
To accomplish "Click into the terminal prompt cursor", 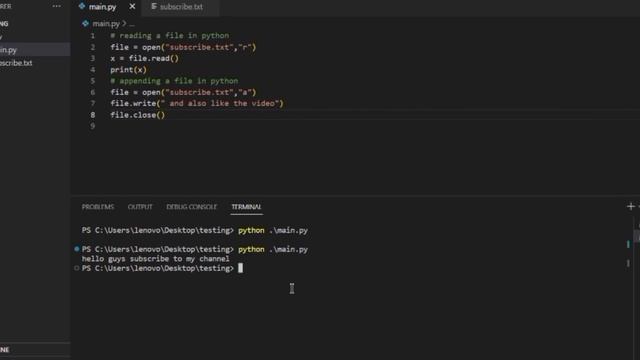I will 240,268.
